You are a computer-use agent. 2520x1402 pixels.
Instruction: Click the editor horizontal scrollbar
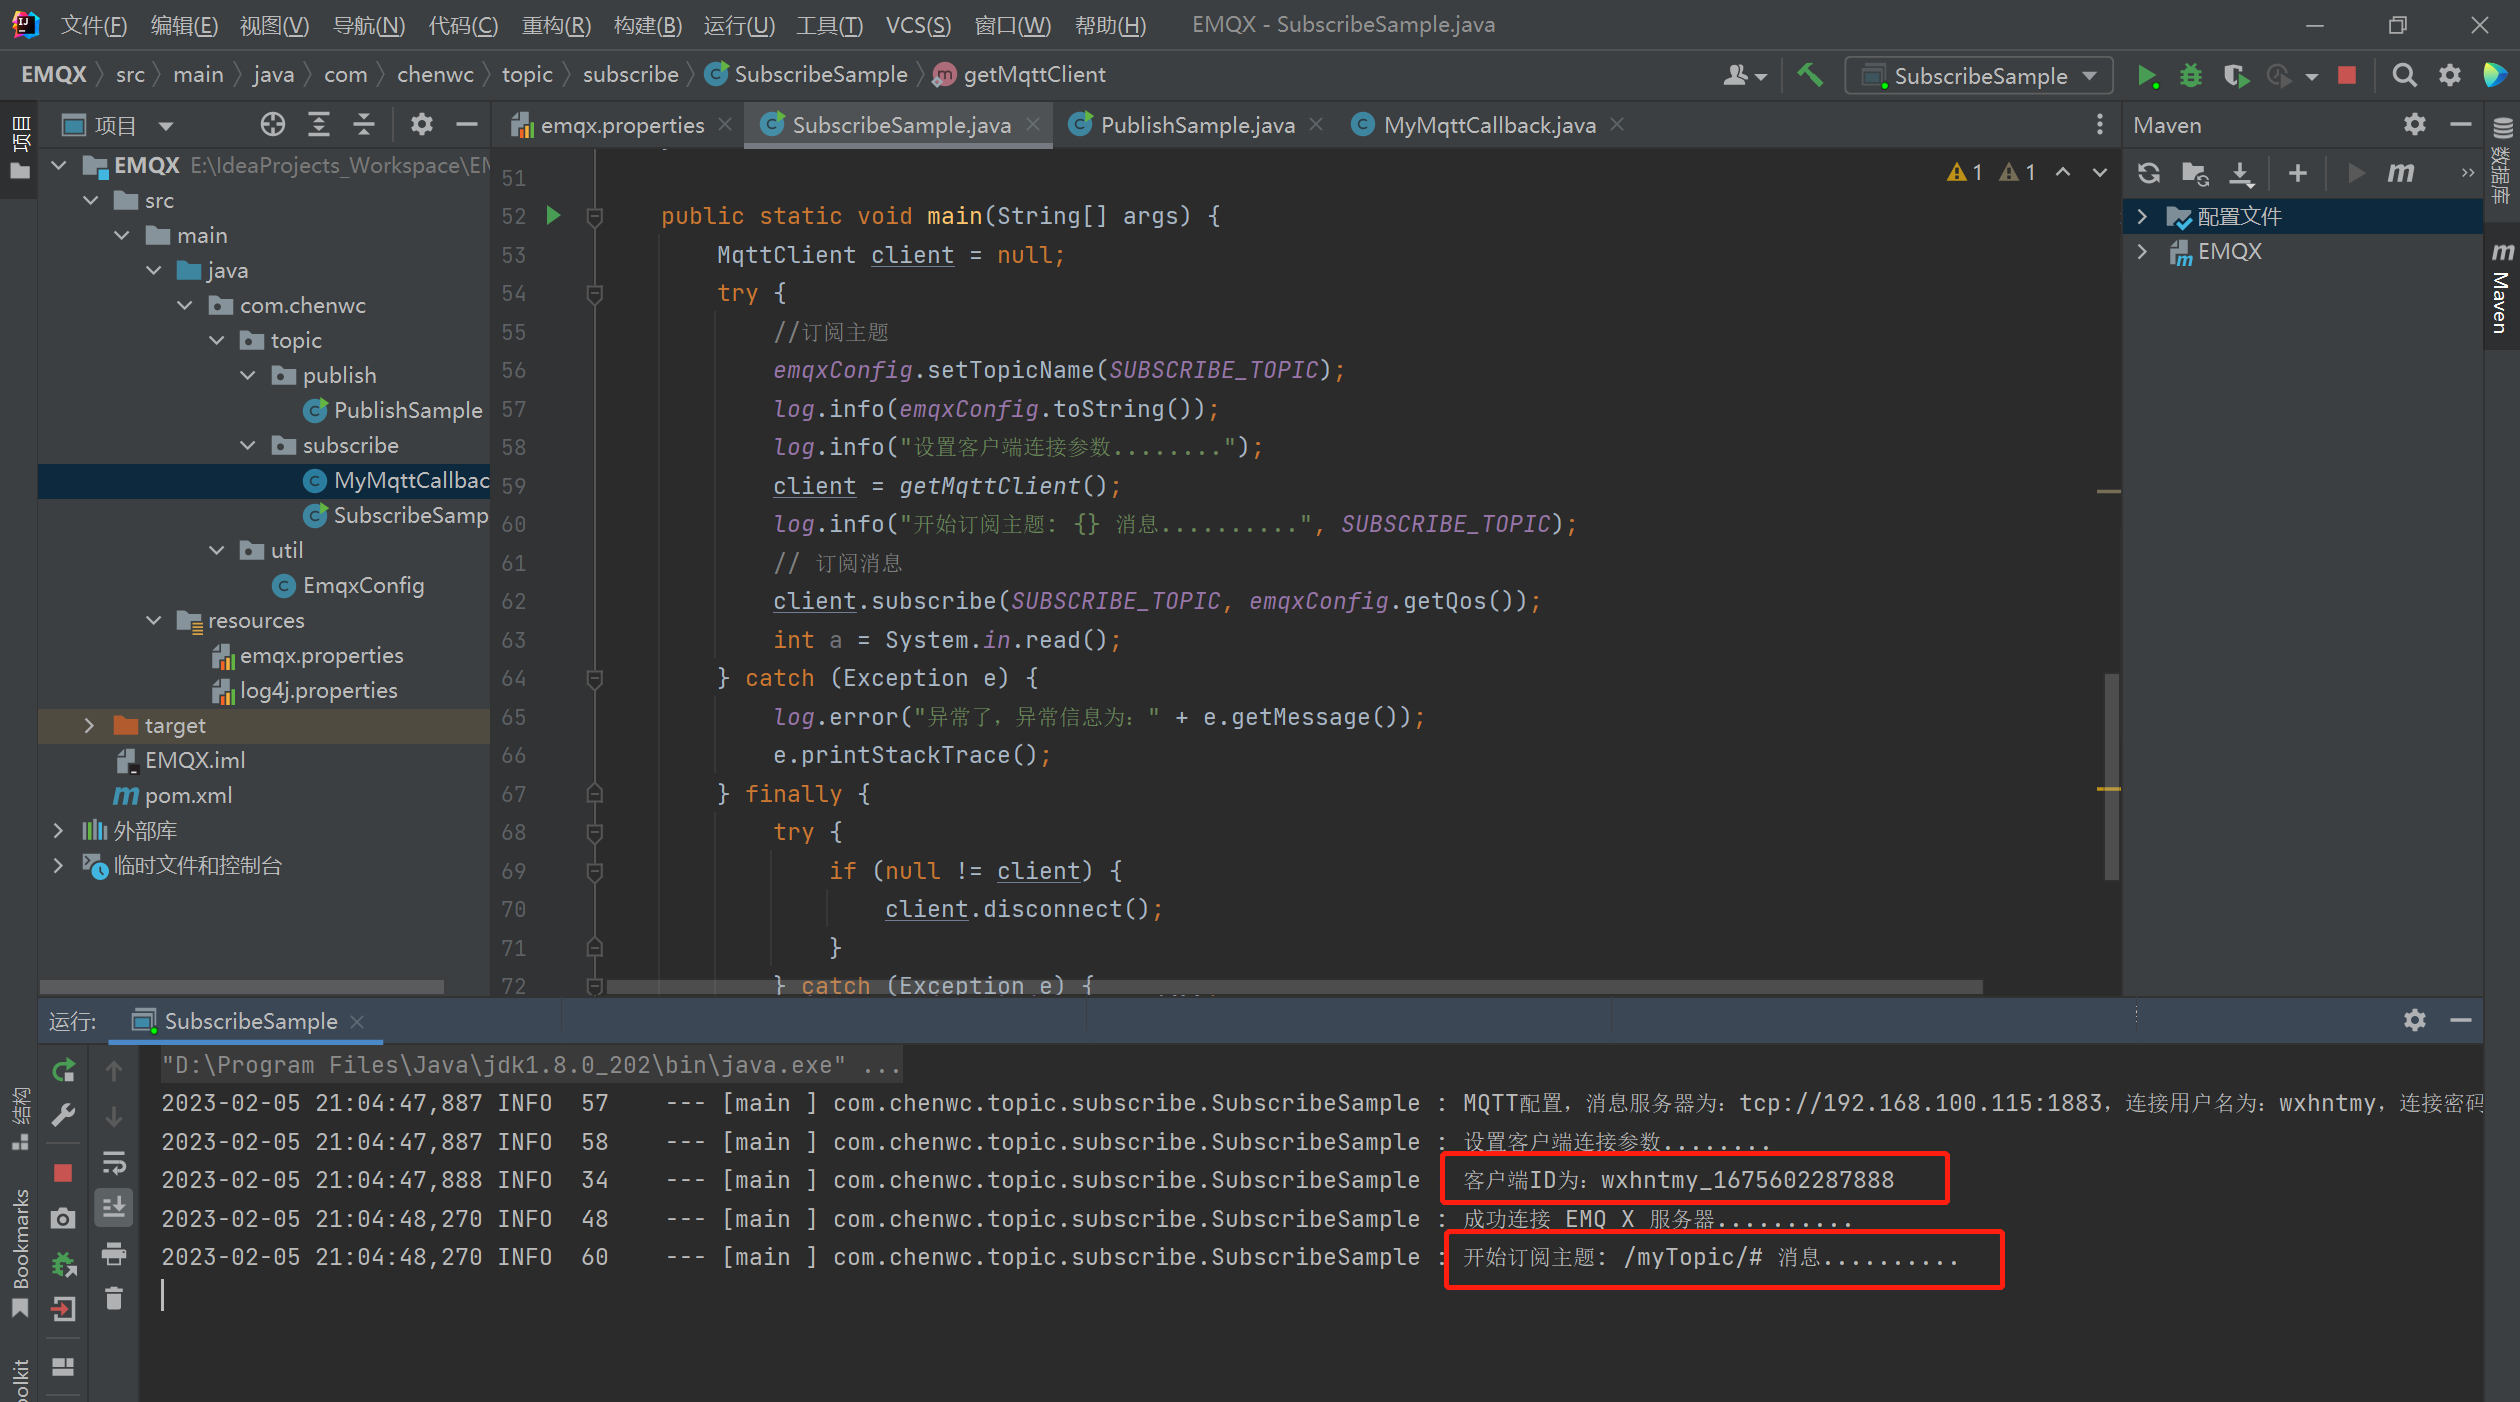[1295, 987]
